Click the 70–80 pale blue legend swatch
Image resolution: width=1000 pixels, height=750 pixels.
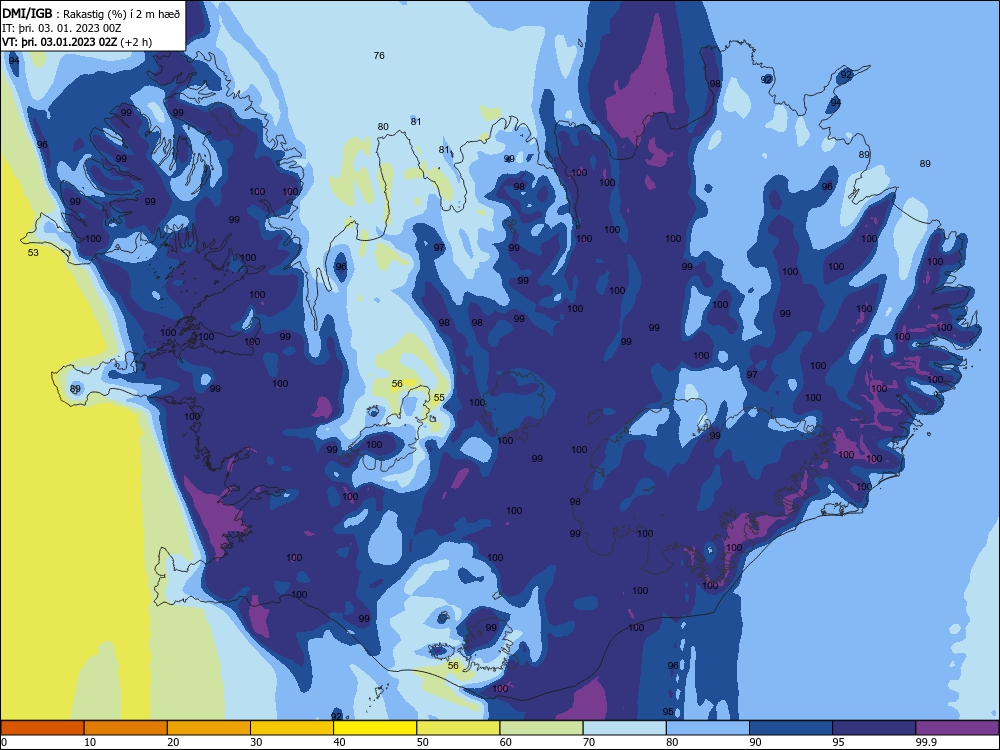point(624,728)
